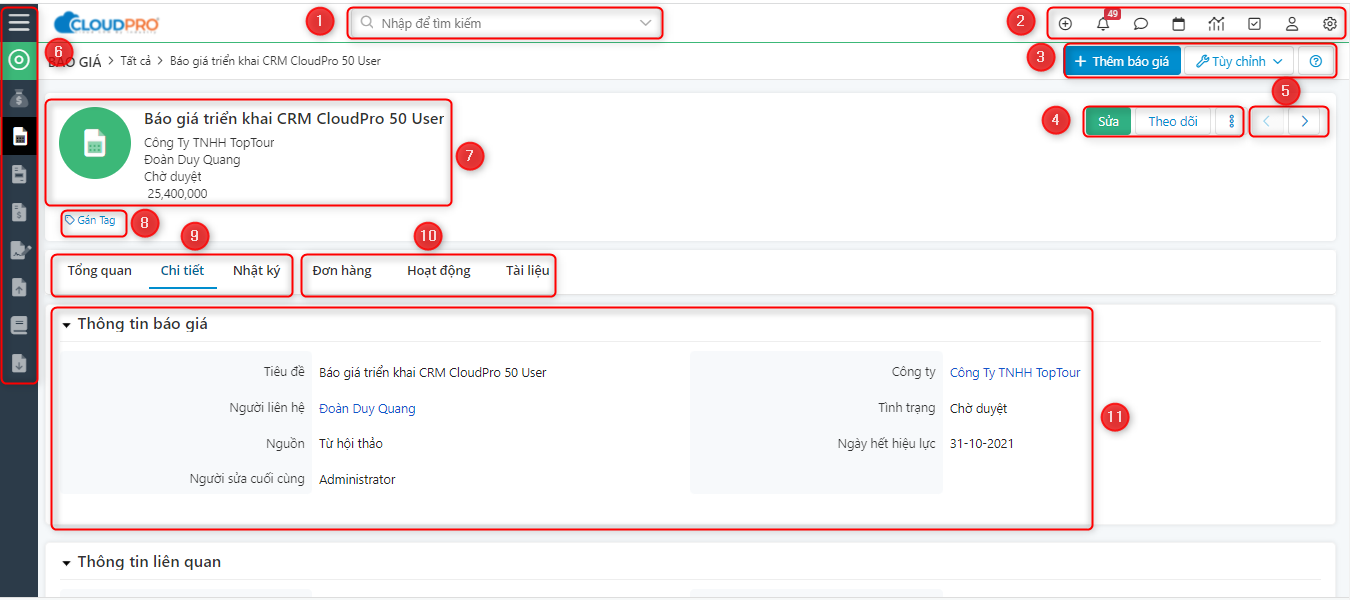This screenshot has height=600, width=1350.
Task: Open the Hoạt động related tab
Action: point(439,271)
